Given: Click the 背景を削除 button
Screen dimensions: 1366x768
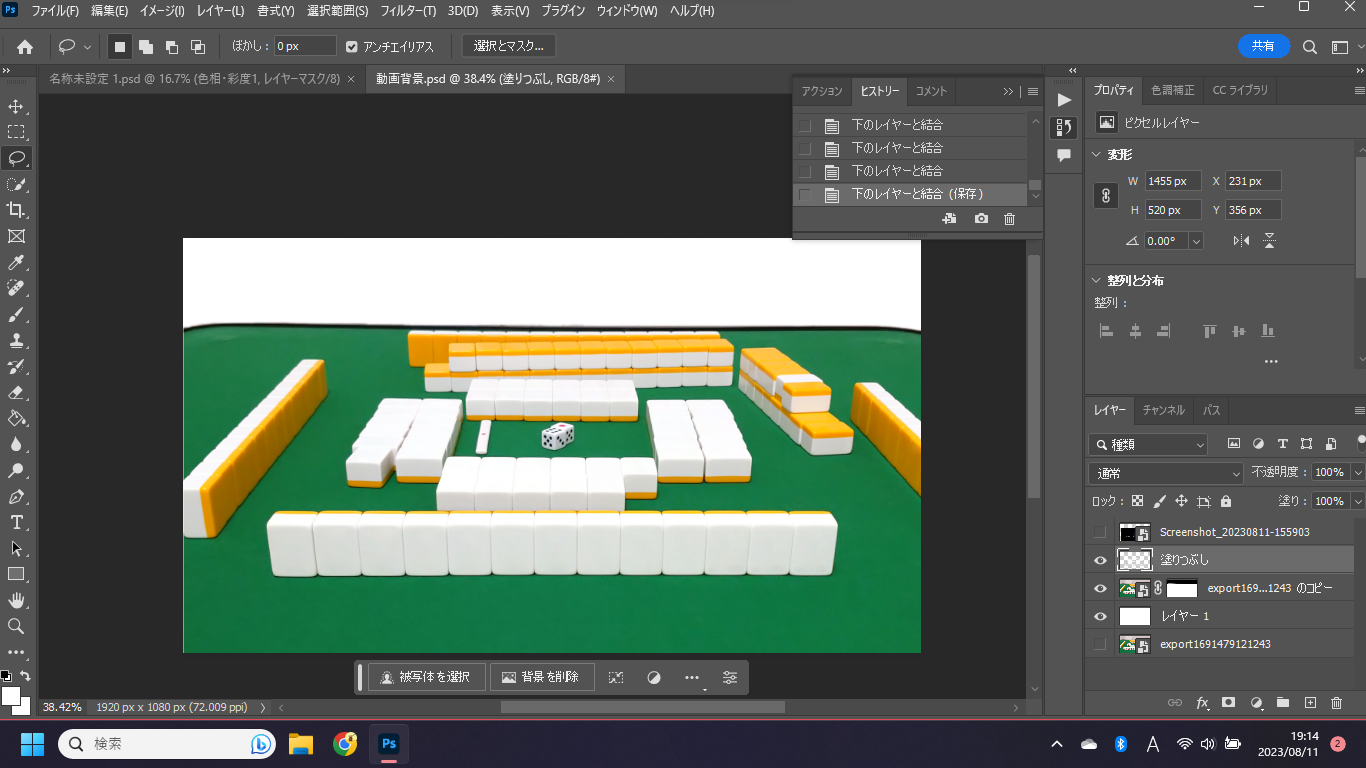Looking at the screenshot, I should point(540,677).
